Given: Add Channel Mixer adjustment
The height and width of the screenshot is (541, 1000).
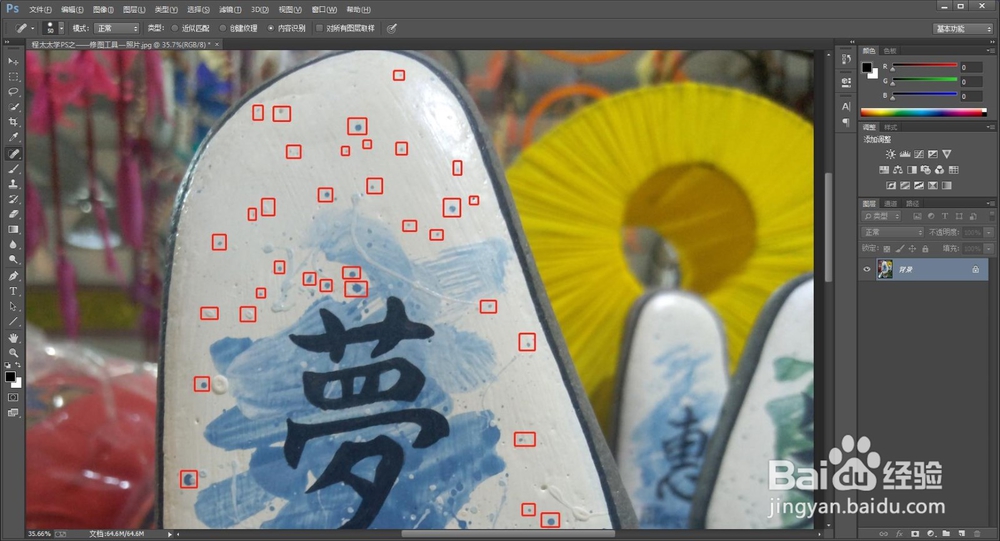Looking at the screenshot, I should pyautogui.click(x=939, y=170).
